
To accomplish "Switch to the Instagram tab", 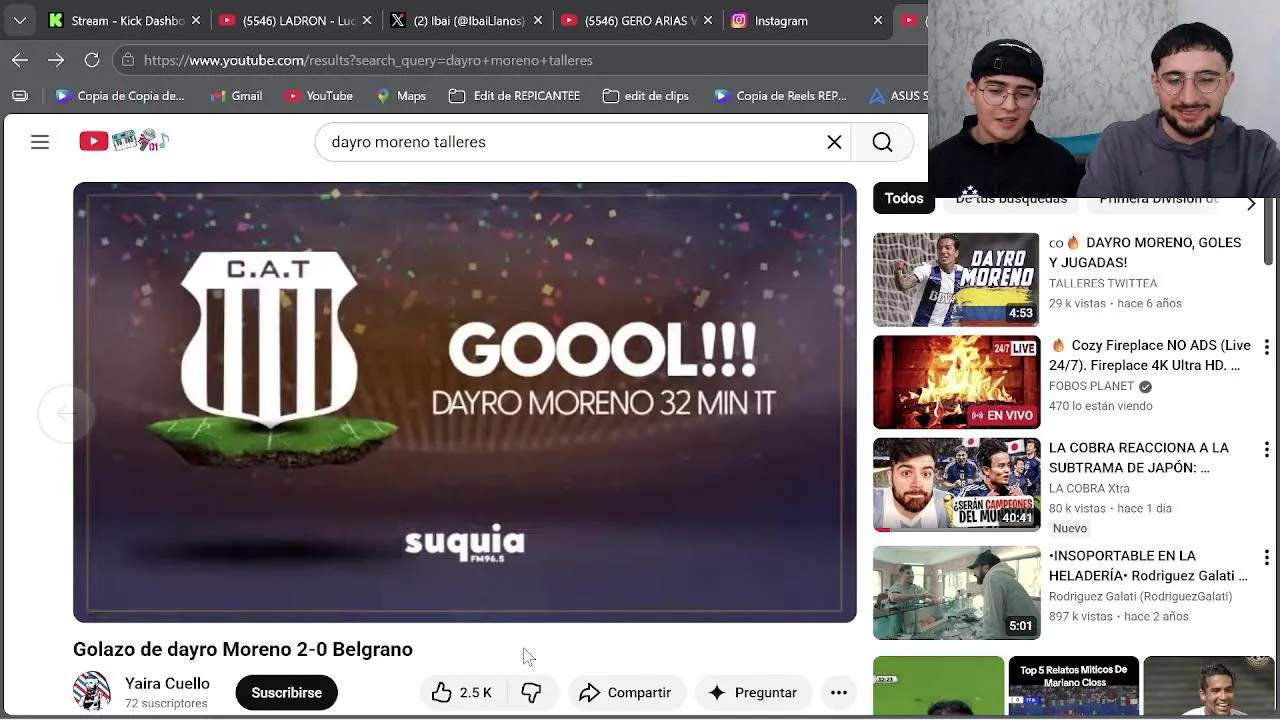I will 795,20.
